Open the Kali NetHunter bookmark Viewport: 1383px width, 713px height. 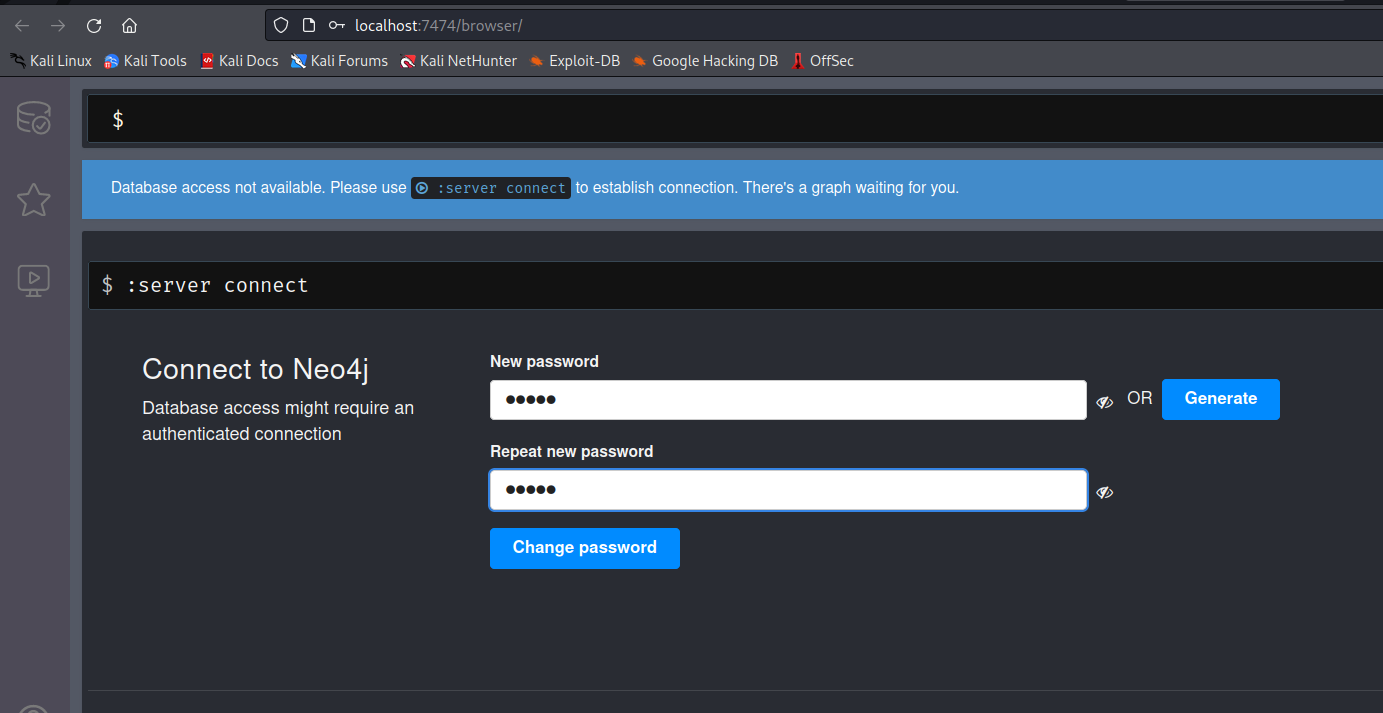tap(458, 61)
